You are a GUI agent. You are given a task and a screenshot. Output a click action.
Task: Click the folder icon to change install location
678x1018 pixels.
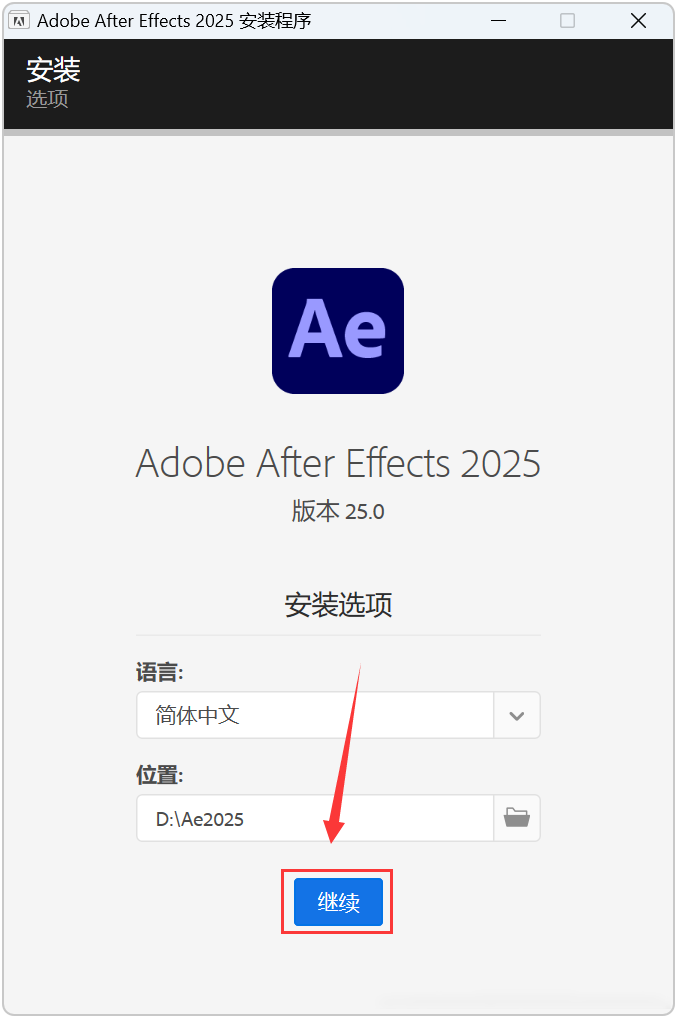tap(516, 817)
